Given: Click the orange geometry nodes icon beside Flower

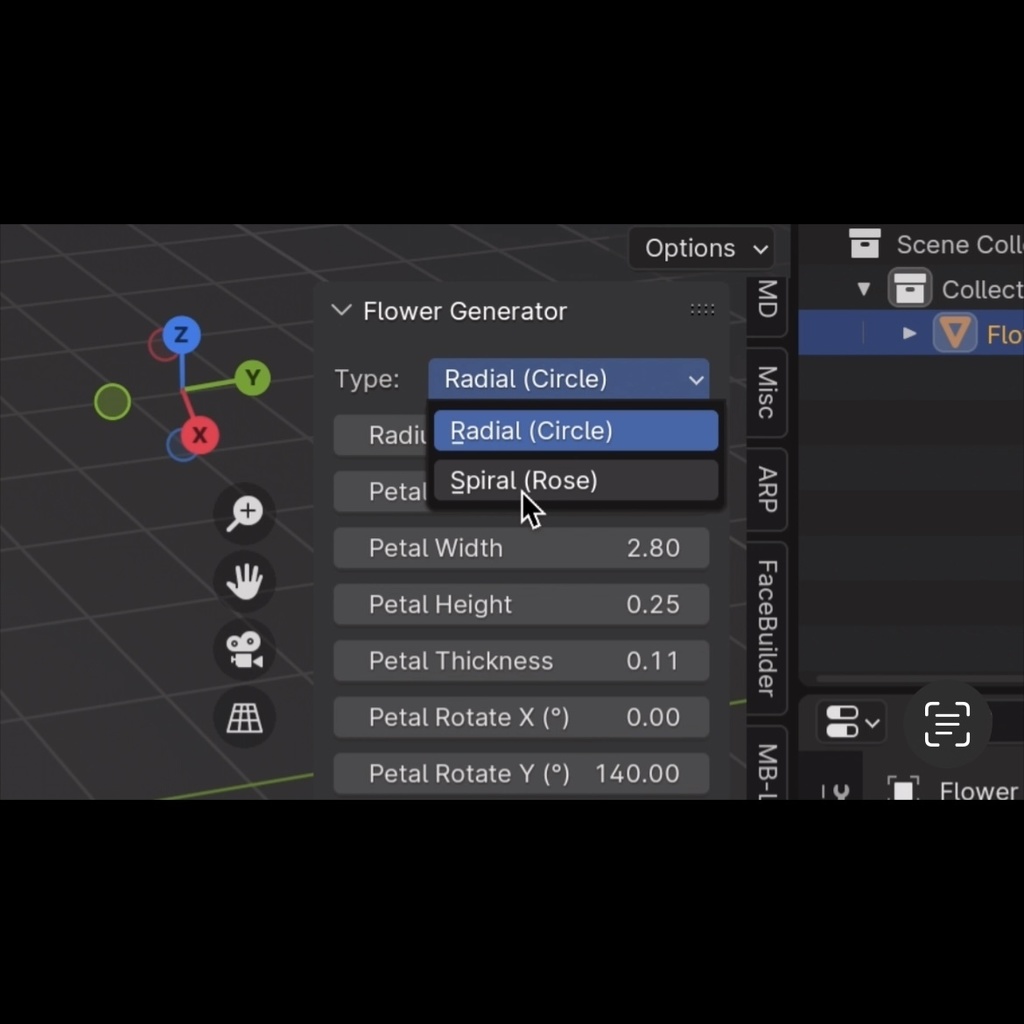Looking at the screenshot, I should (954, 333).
